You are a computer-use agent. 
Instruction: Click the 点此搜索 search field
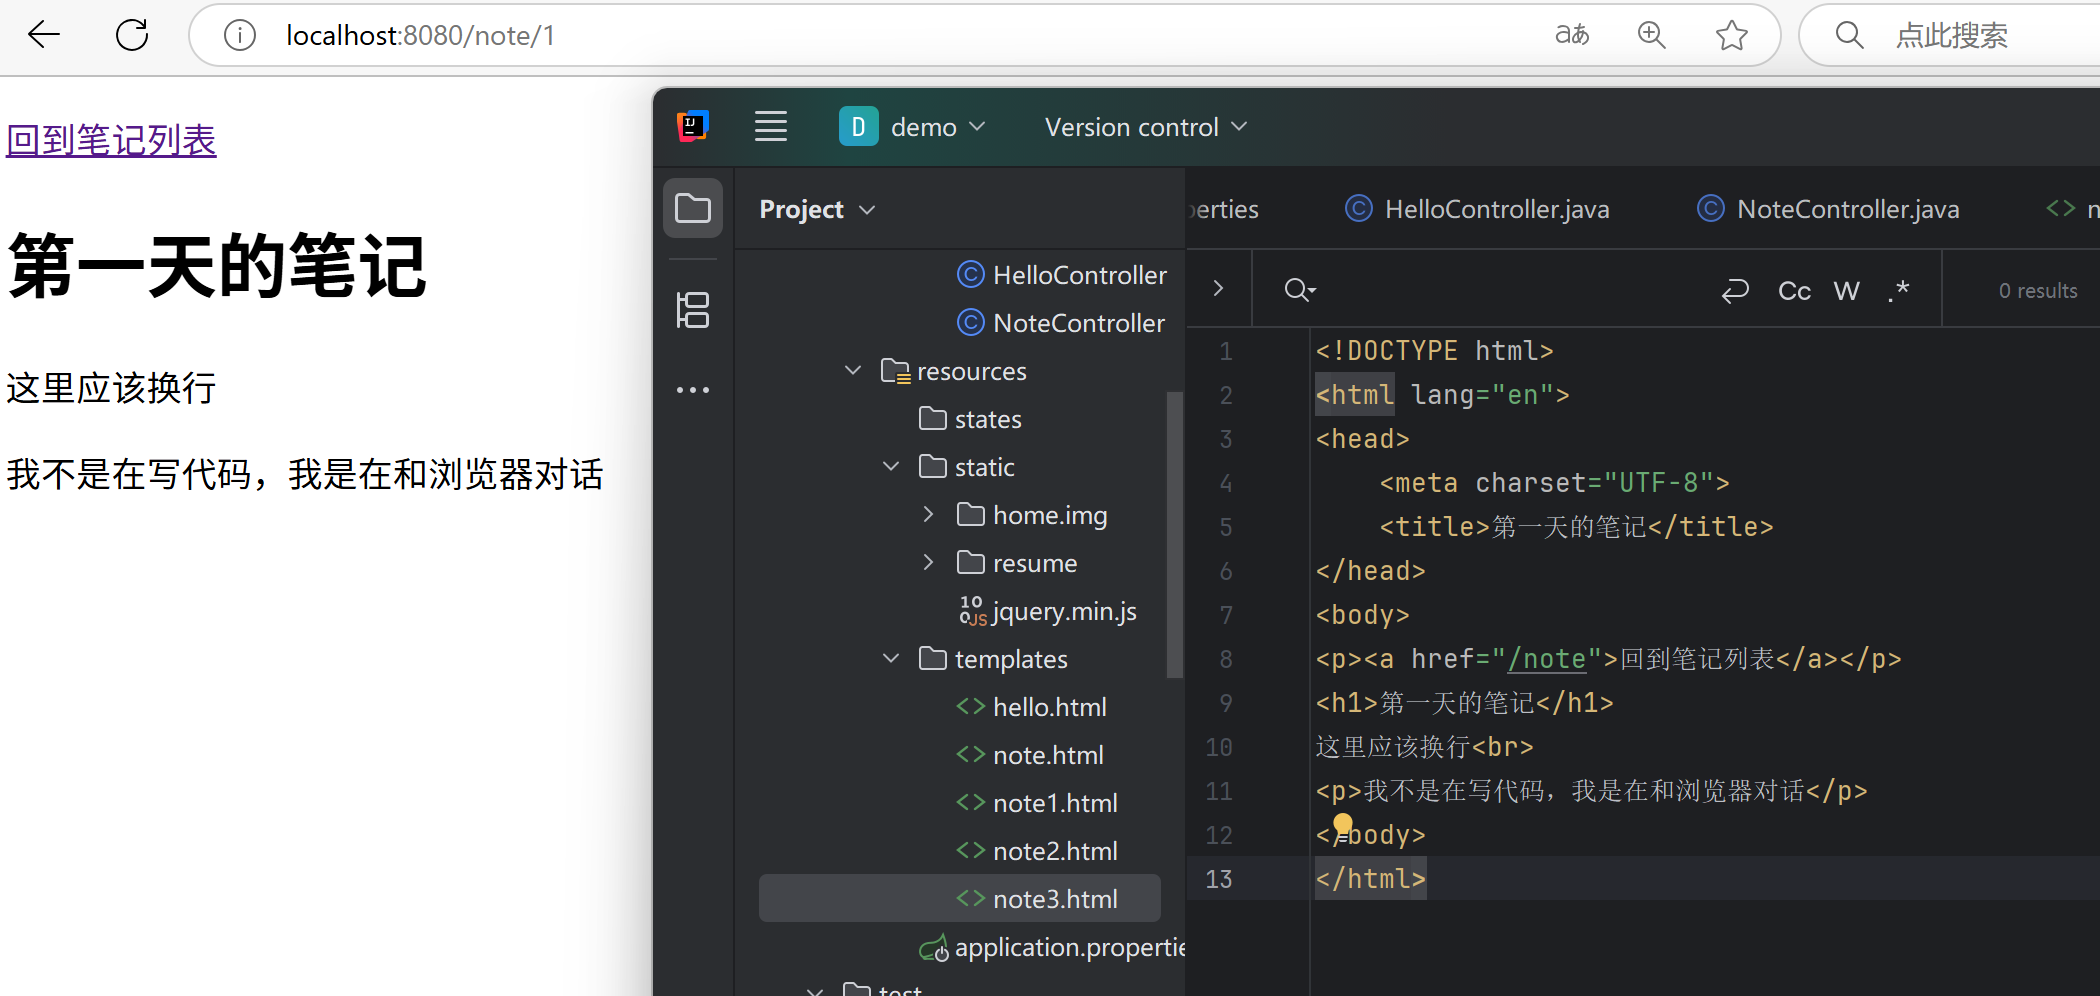tap(1952, 35)
